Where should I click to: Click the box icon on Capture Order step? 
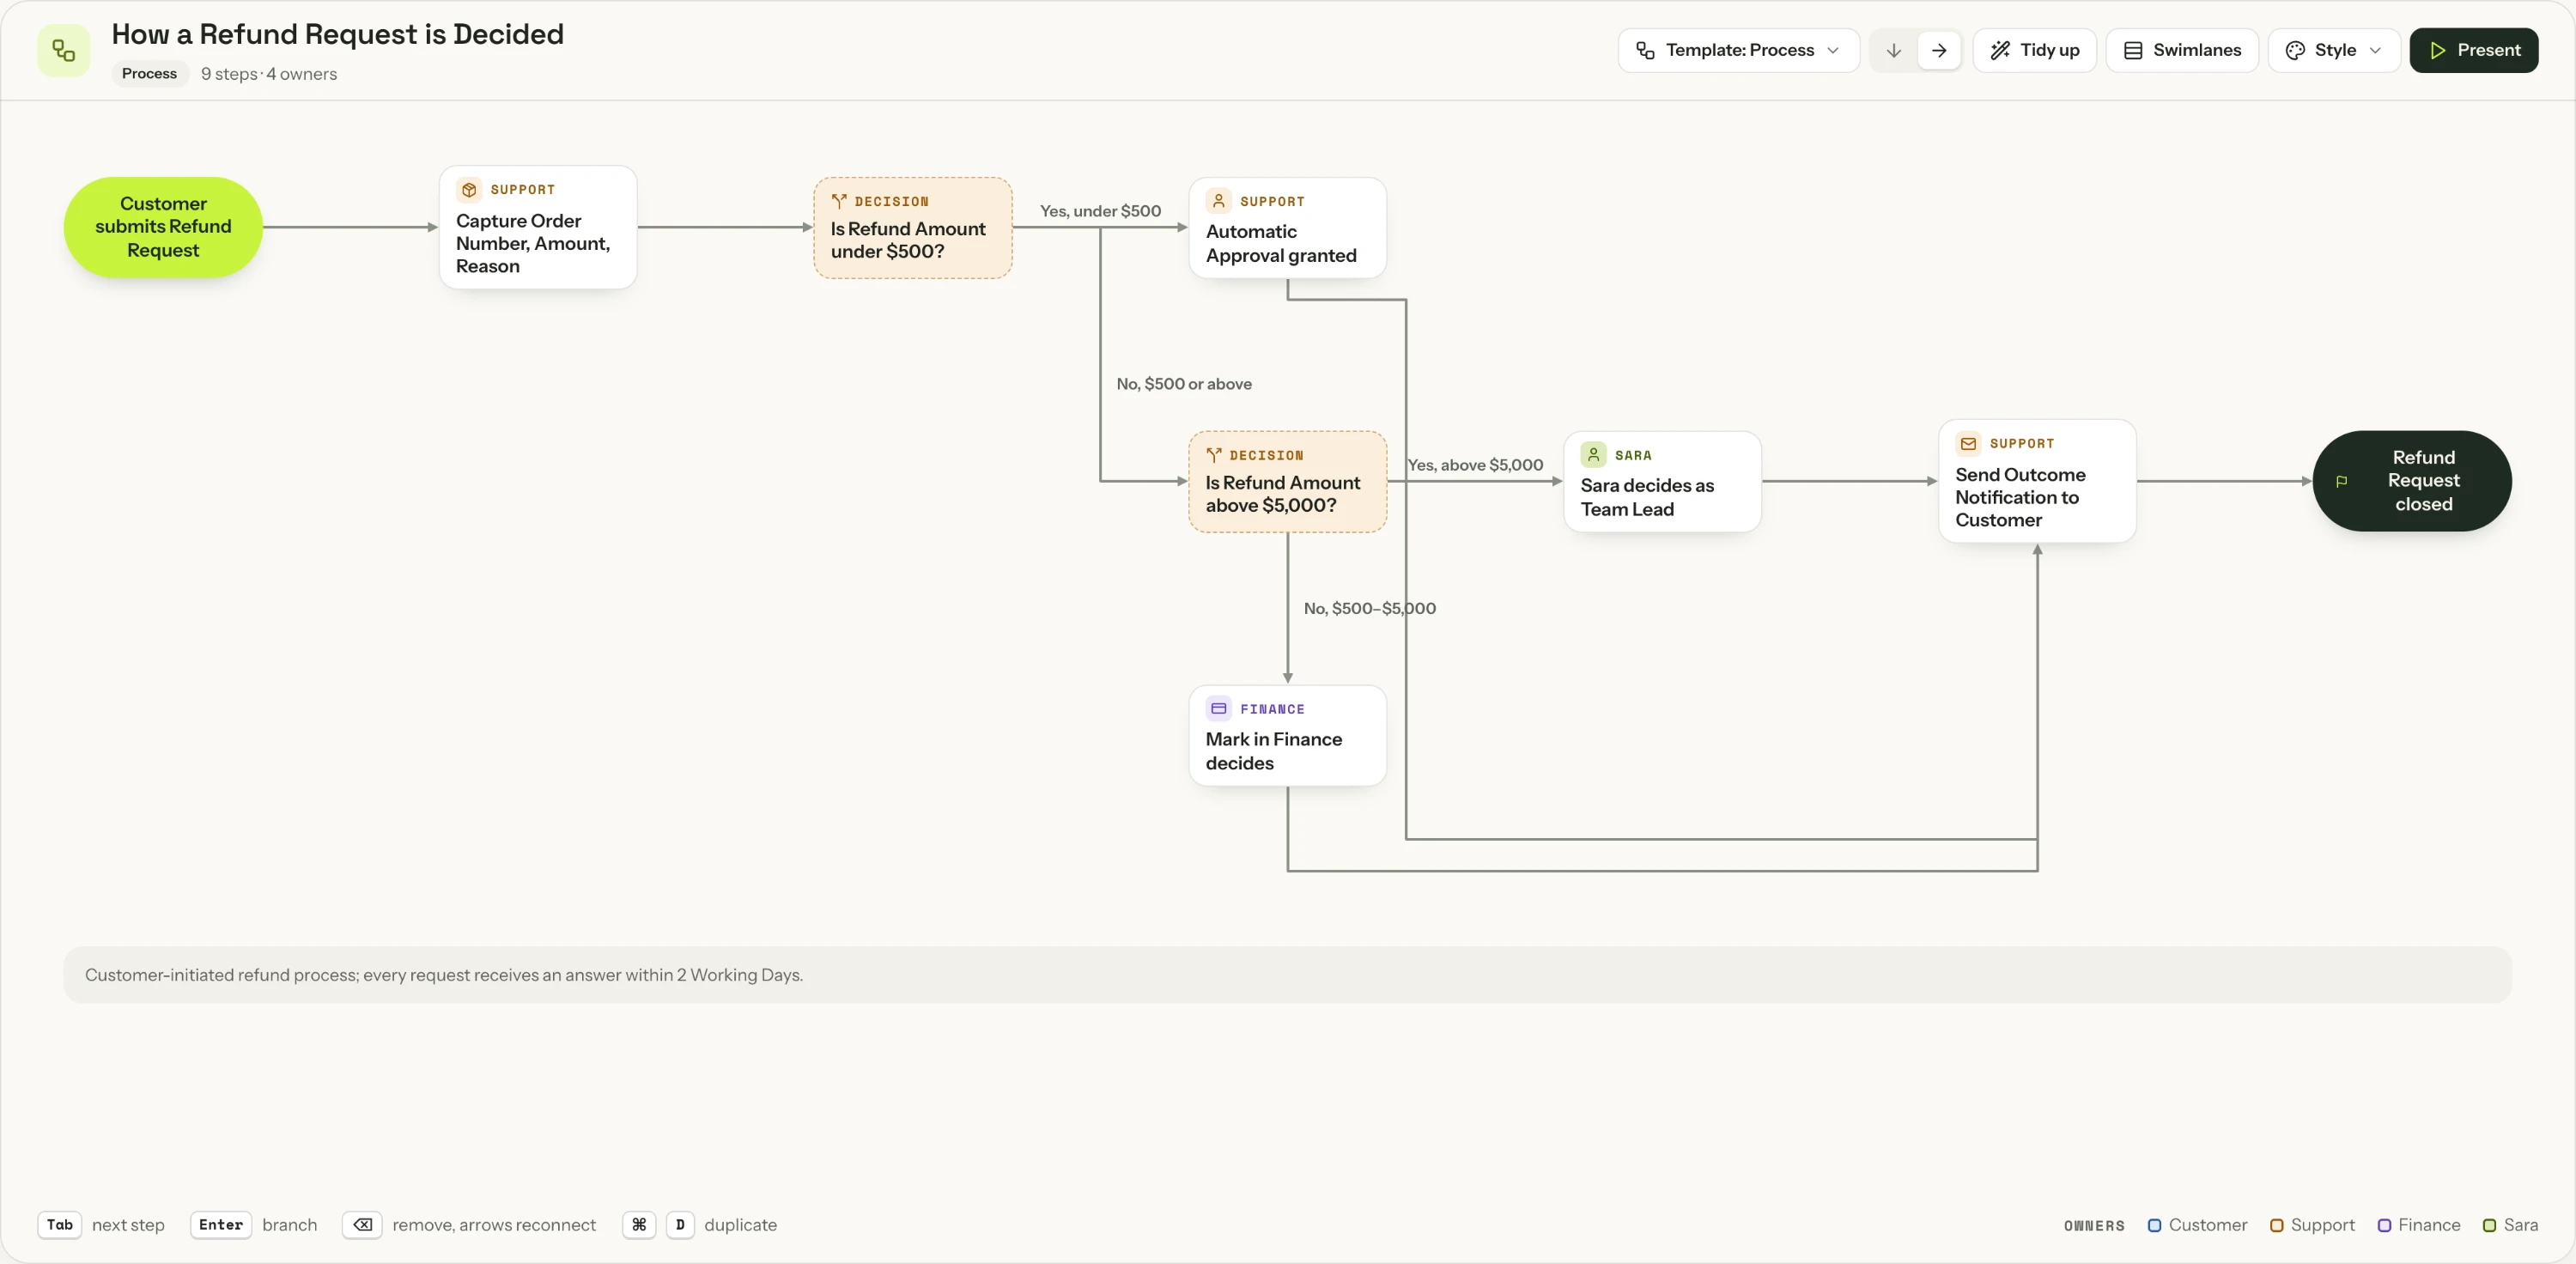click(469, 189)
